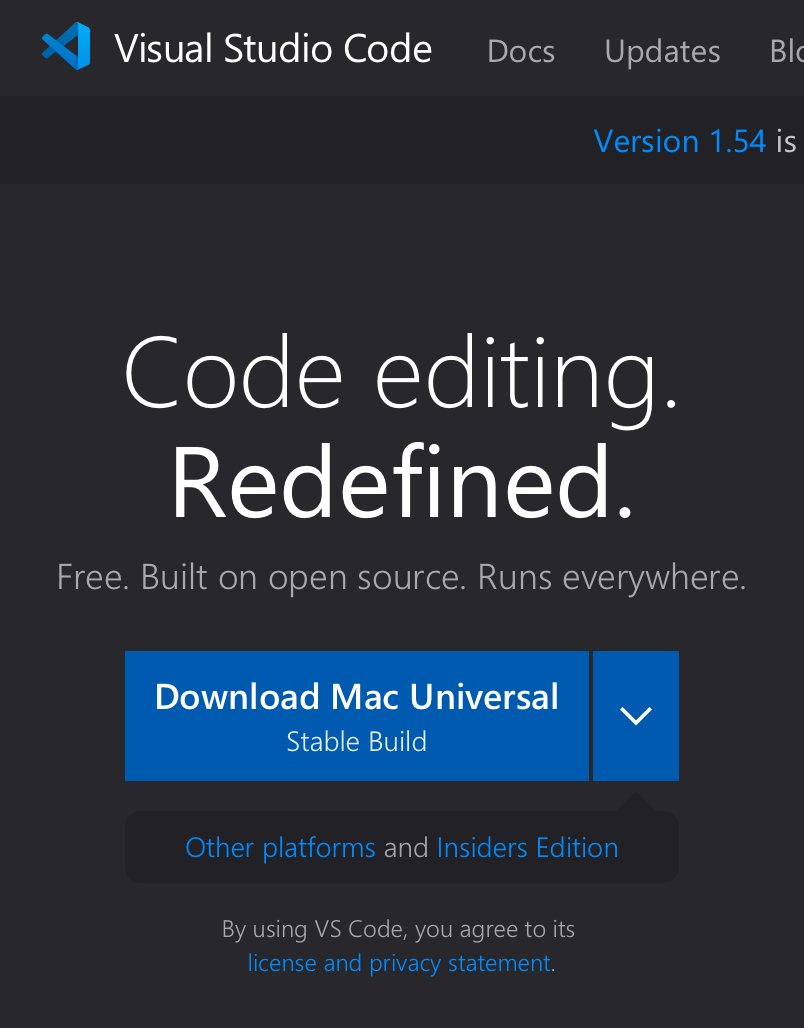Open the Version 1.54 release link
Viewport: 804px width, 1028px height.
[679, 141]
